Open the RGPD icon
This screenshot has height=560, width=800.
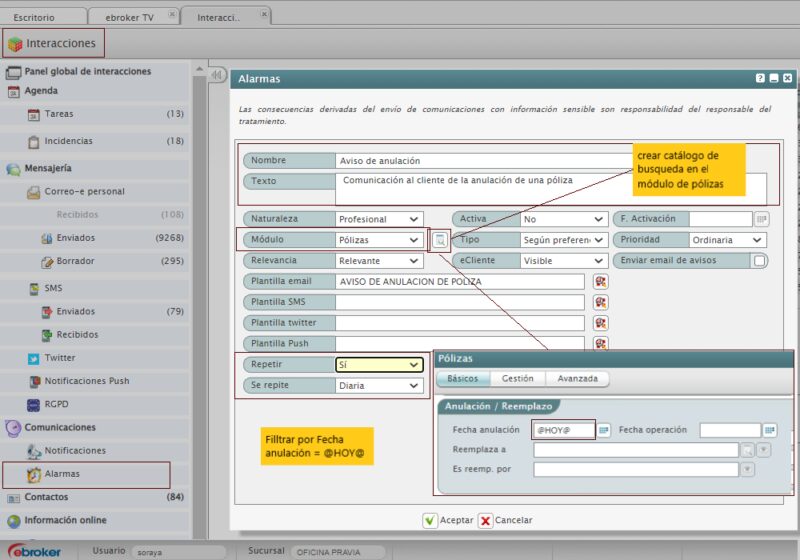click(33, 405)
